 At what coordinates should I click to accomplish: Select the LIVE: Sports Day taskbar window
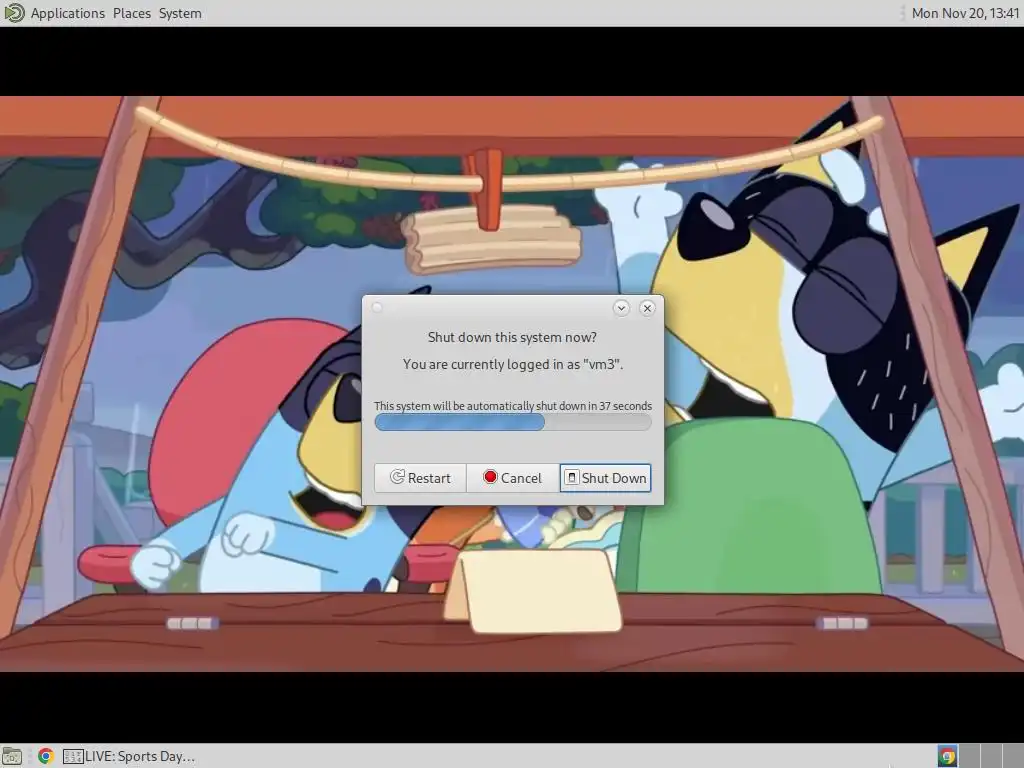pos(129,756)
